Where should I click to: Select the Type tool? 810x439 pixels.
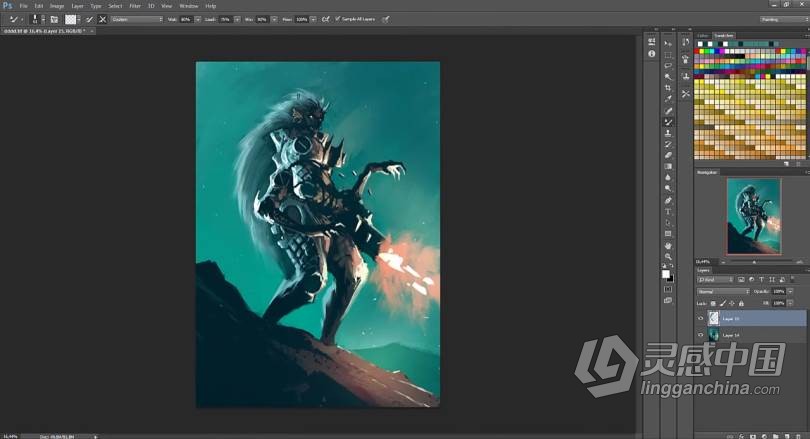click(x=668, y=212)
